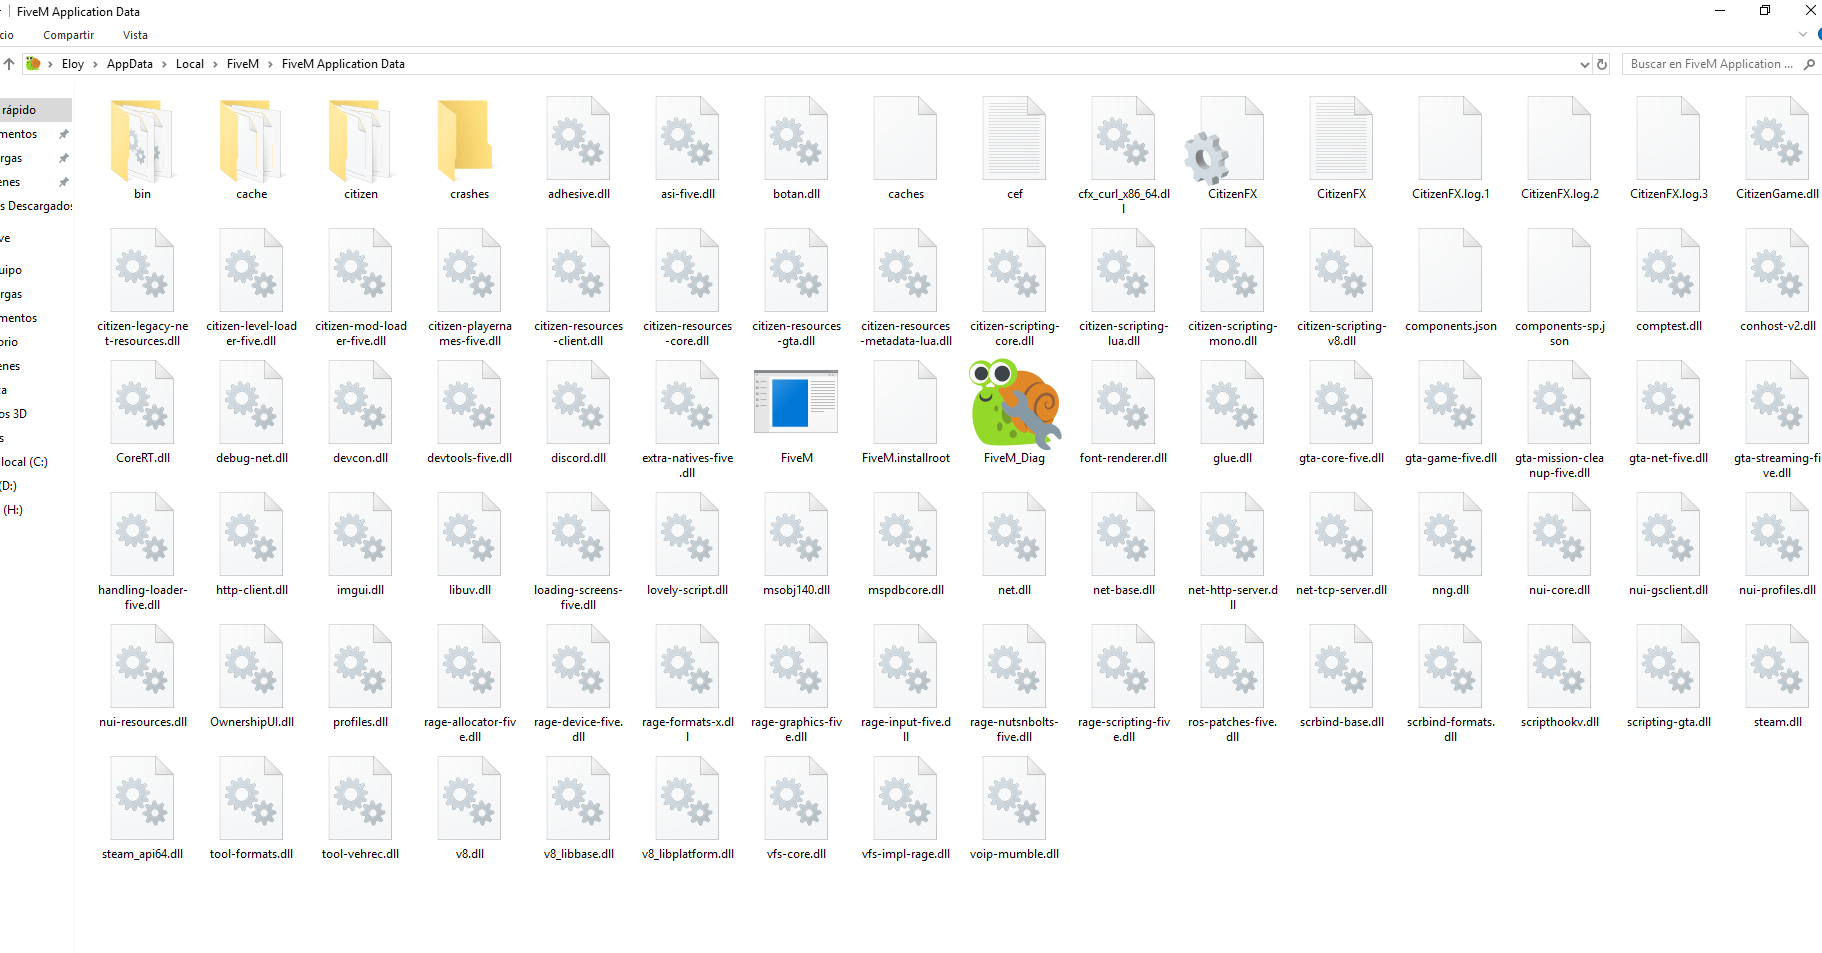Select the (H:) drive in sidebar
1822x953 pixels.
pyautogui.click(x=13, y=510)
